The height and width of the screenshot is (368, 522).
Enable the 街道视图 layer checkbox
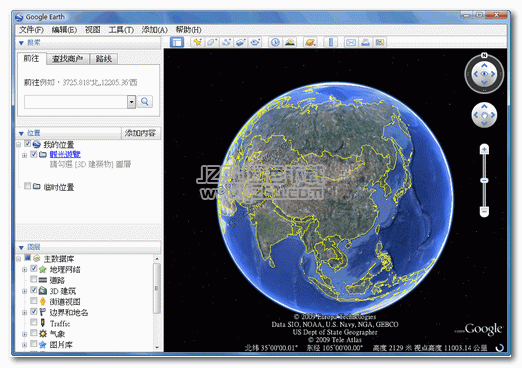click(34, 301)
